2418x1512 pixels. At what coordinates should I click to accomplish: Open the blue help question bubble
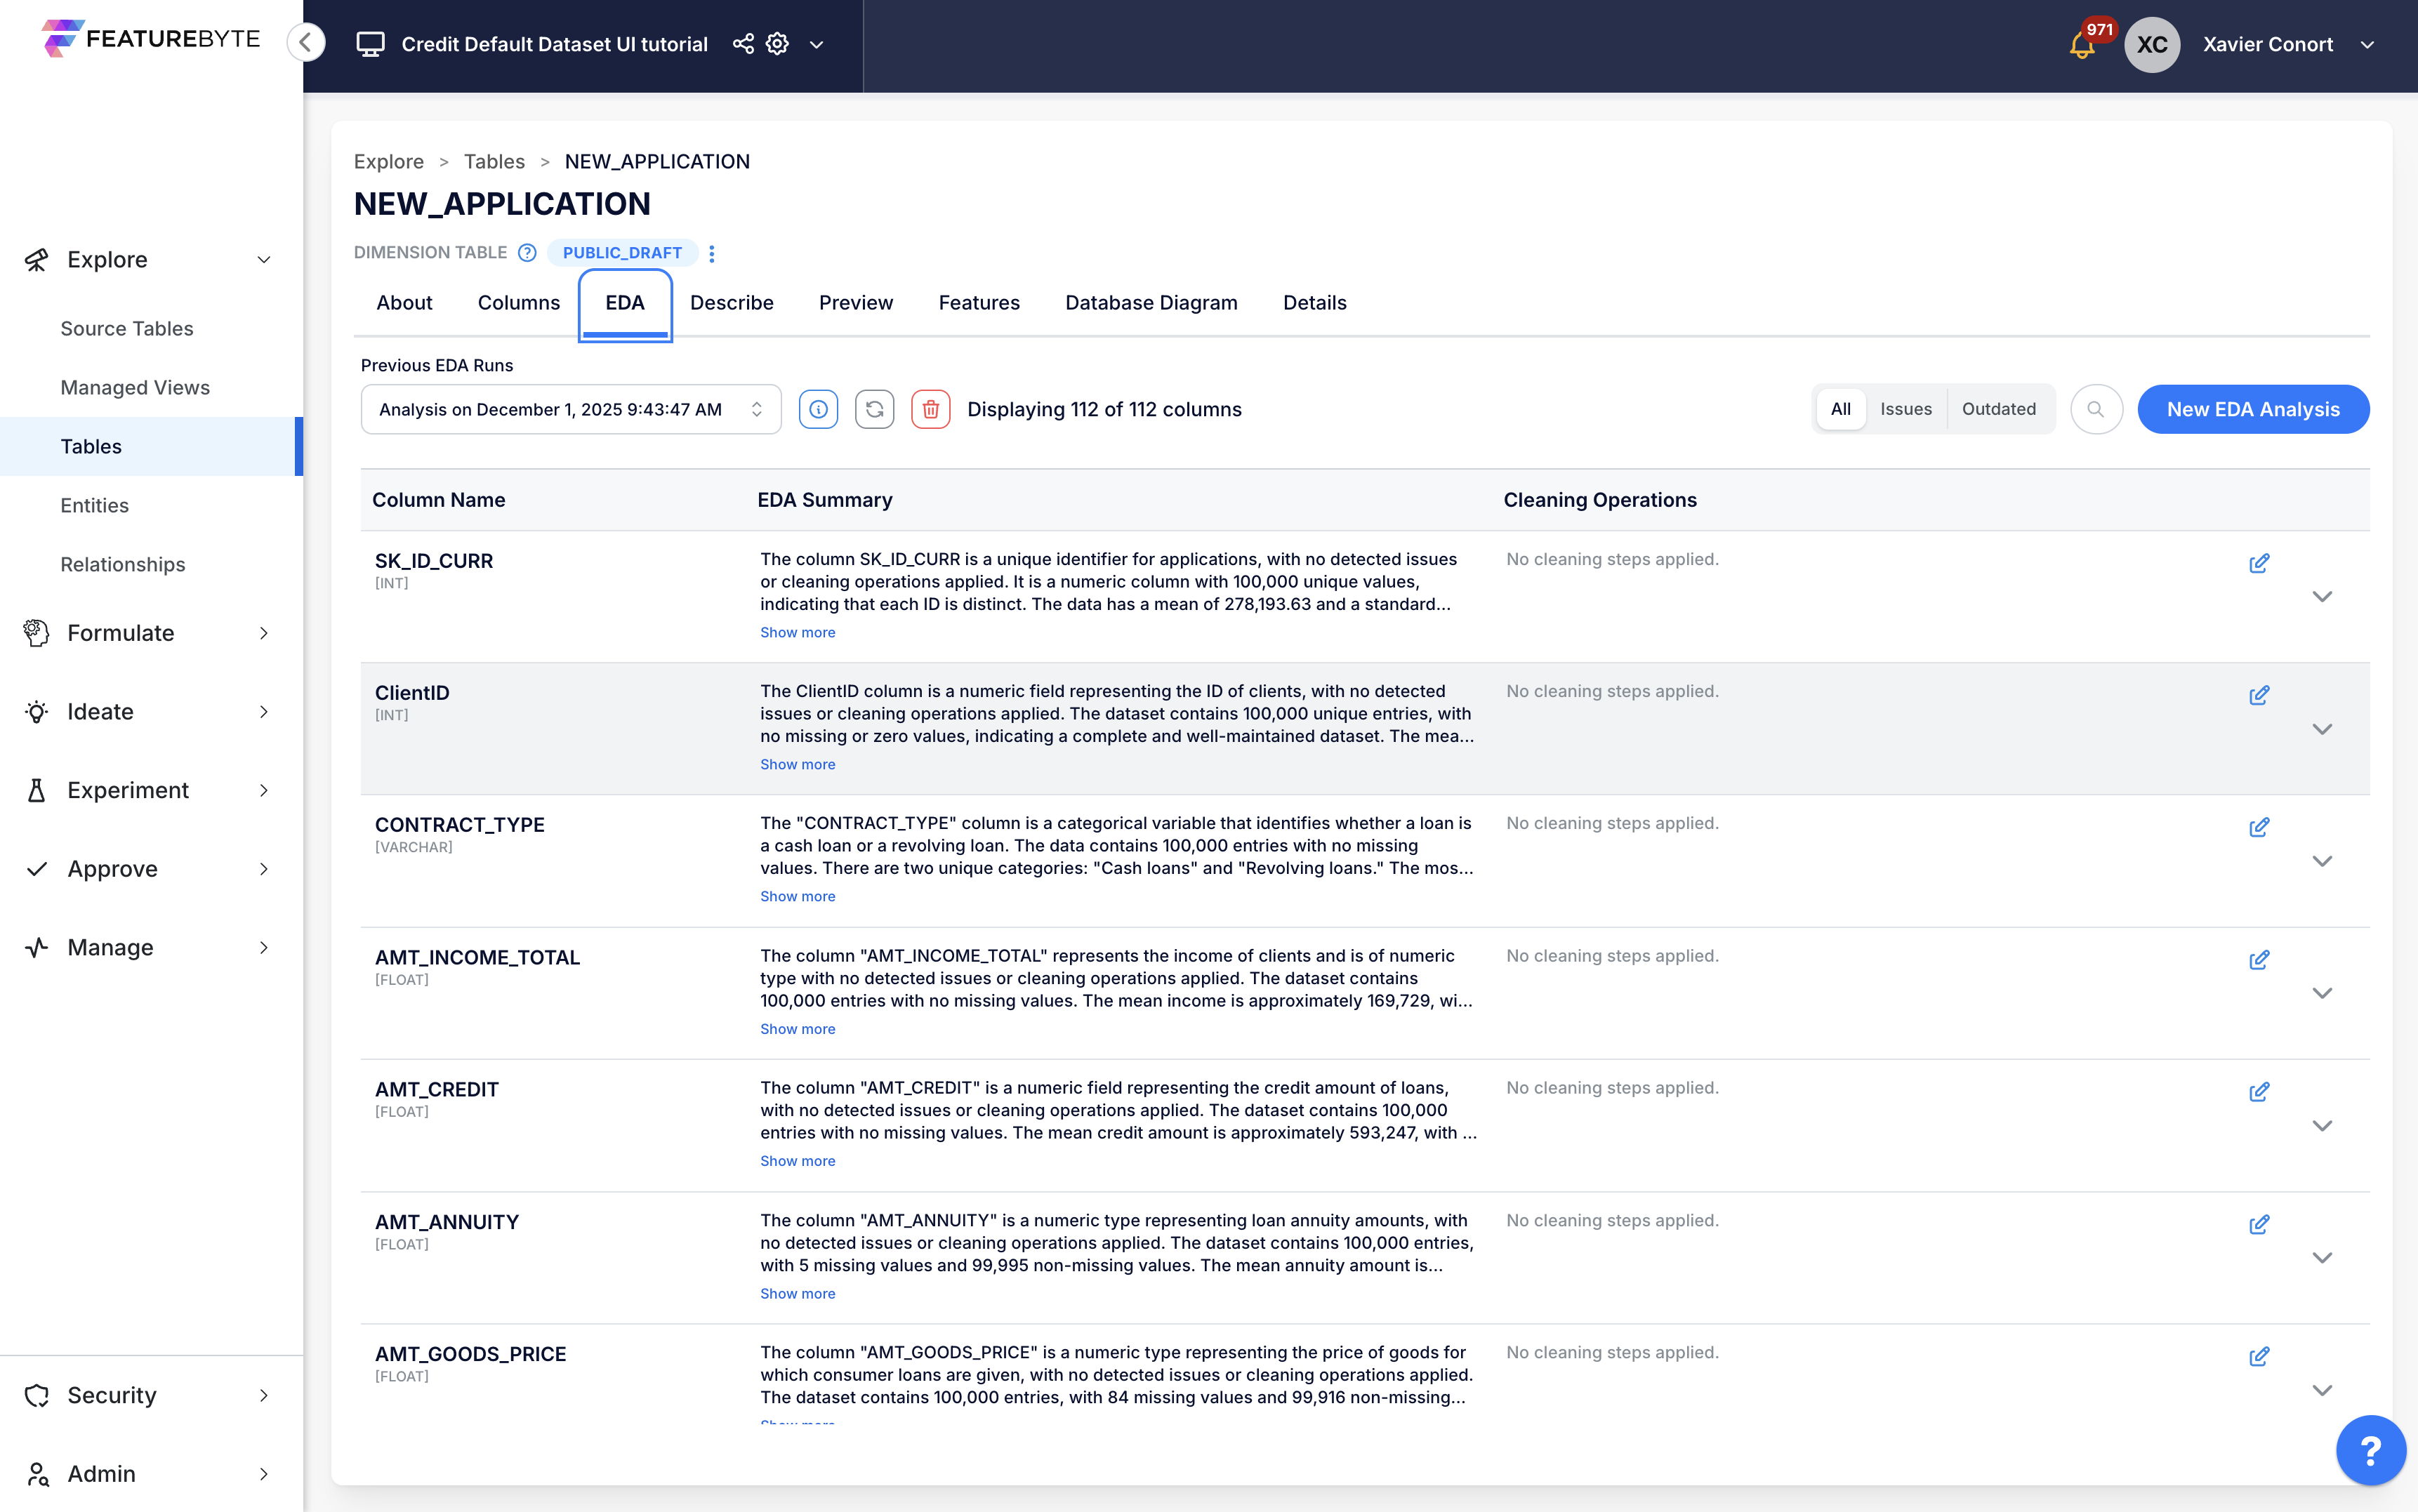pyautogui.click(x=2370, y=1449)
